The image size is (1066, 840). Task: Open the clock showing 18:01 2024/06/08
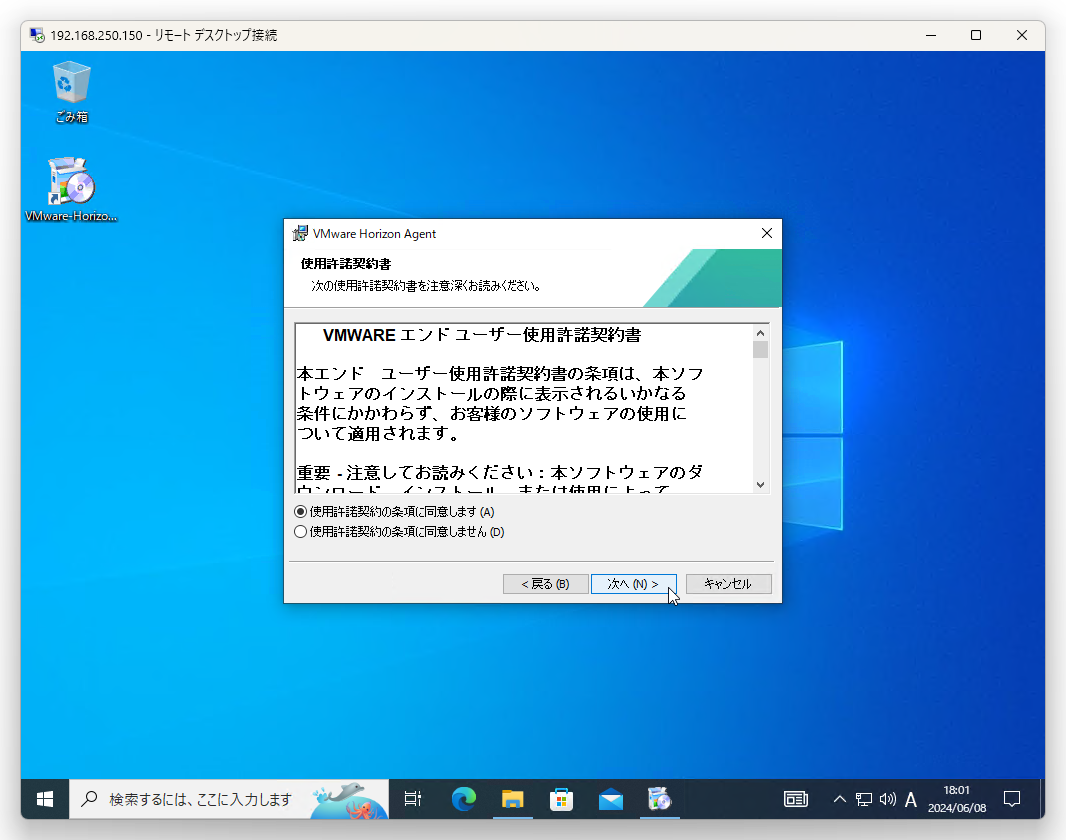(x=957, y=799)
